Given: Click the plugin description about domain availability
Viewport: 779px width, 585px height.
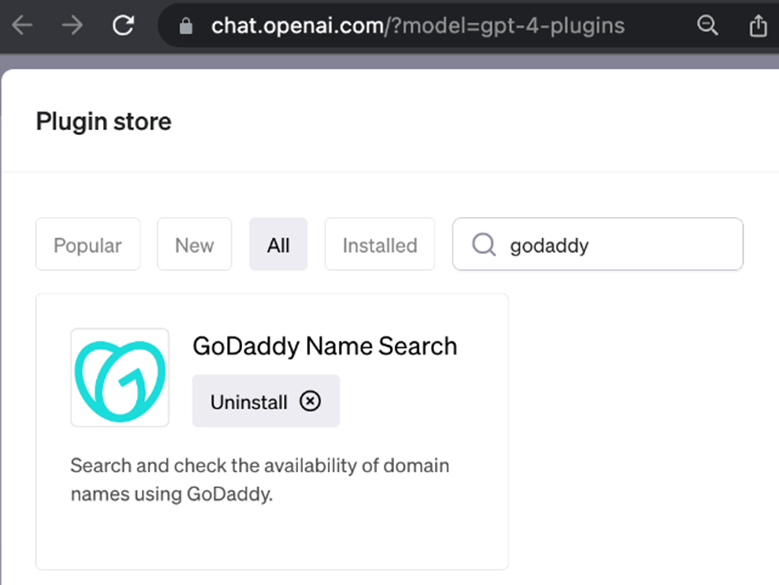Looking at the screenshot, I should (x=260, y=480).
